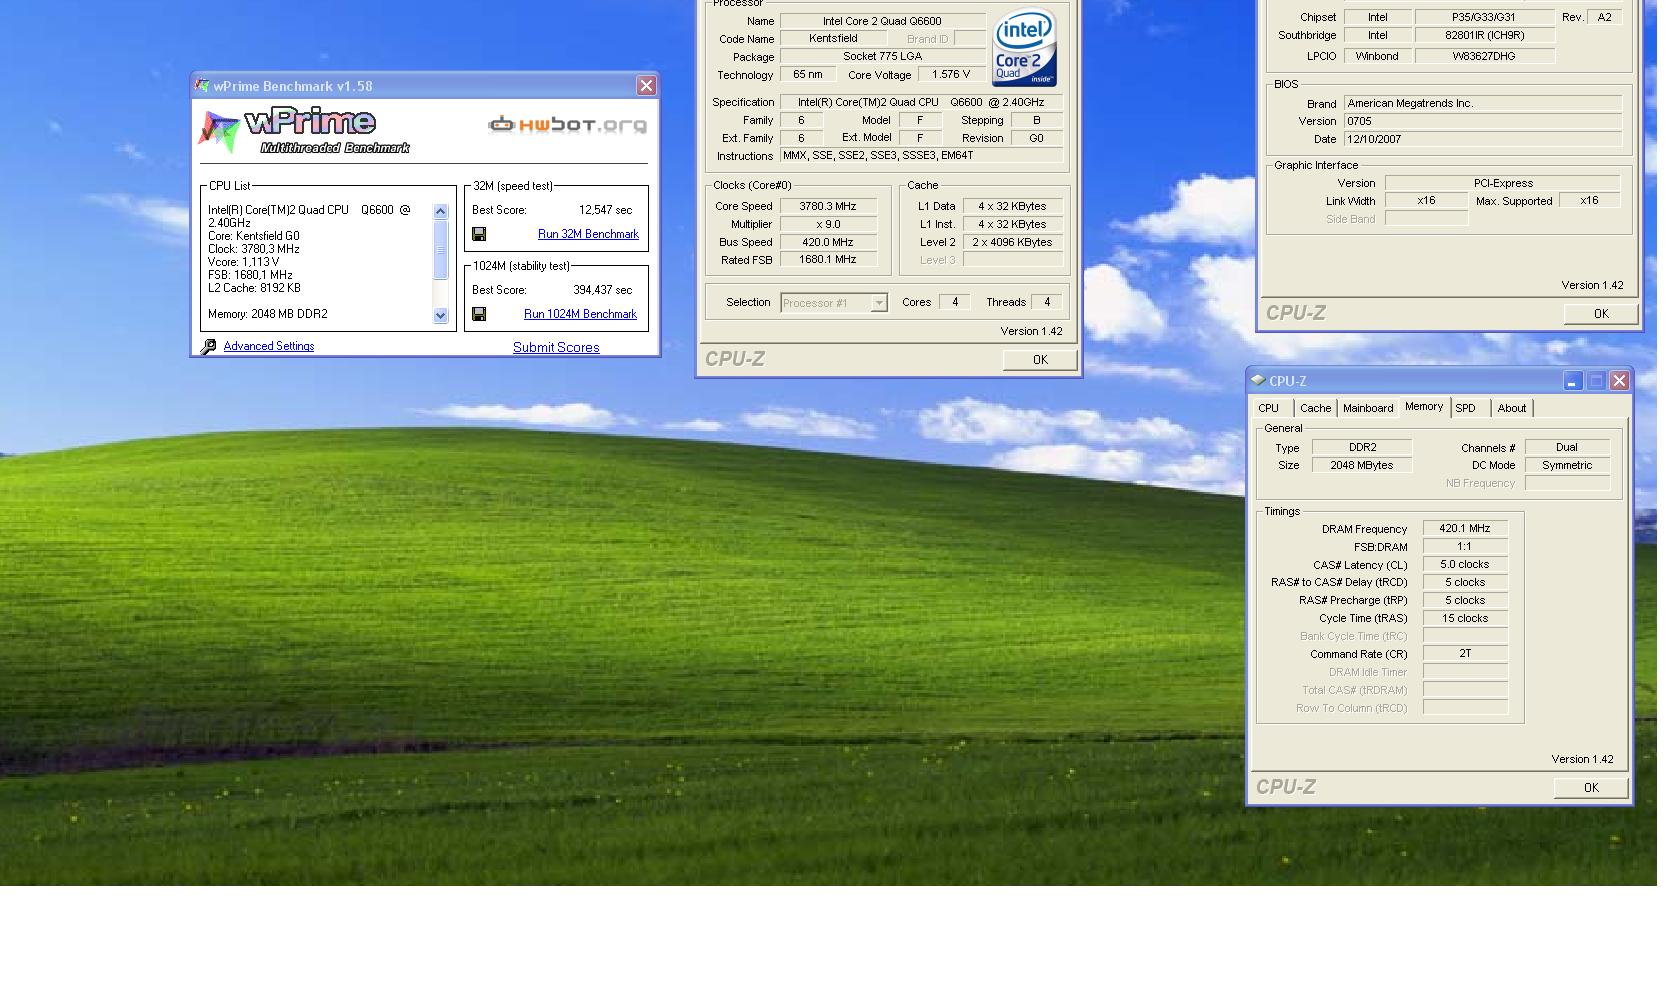
Task: Open the About tab
Action: (1512, 408)
